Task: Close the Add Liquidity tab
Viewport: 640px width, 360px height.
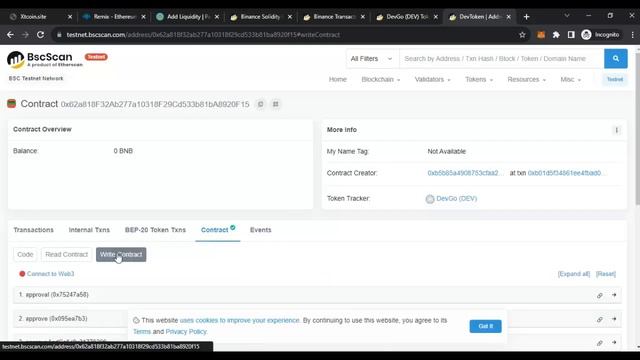Action: (217, 17)
